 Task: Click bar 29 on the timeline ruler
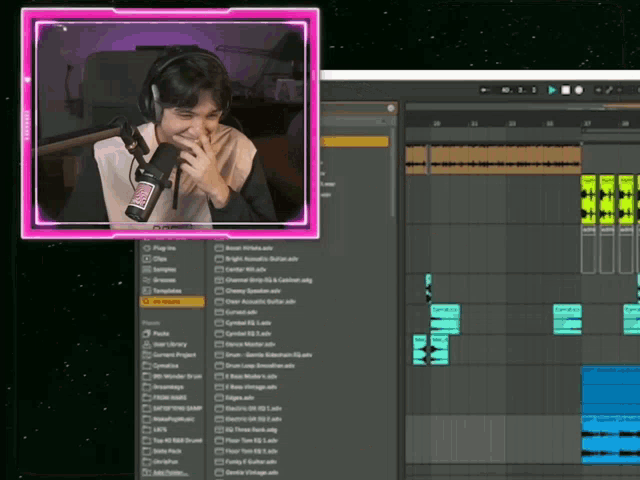tap(437, 123)
